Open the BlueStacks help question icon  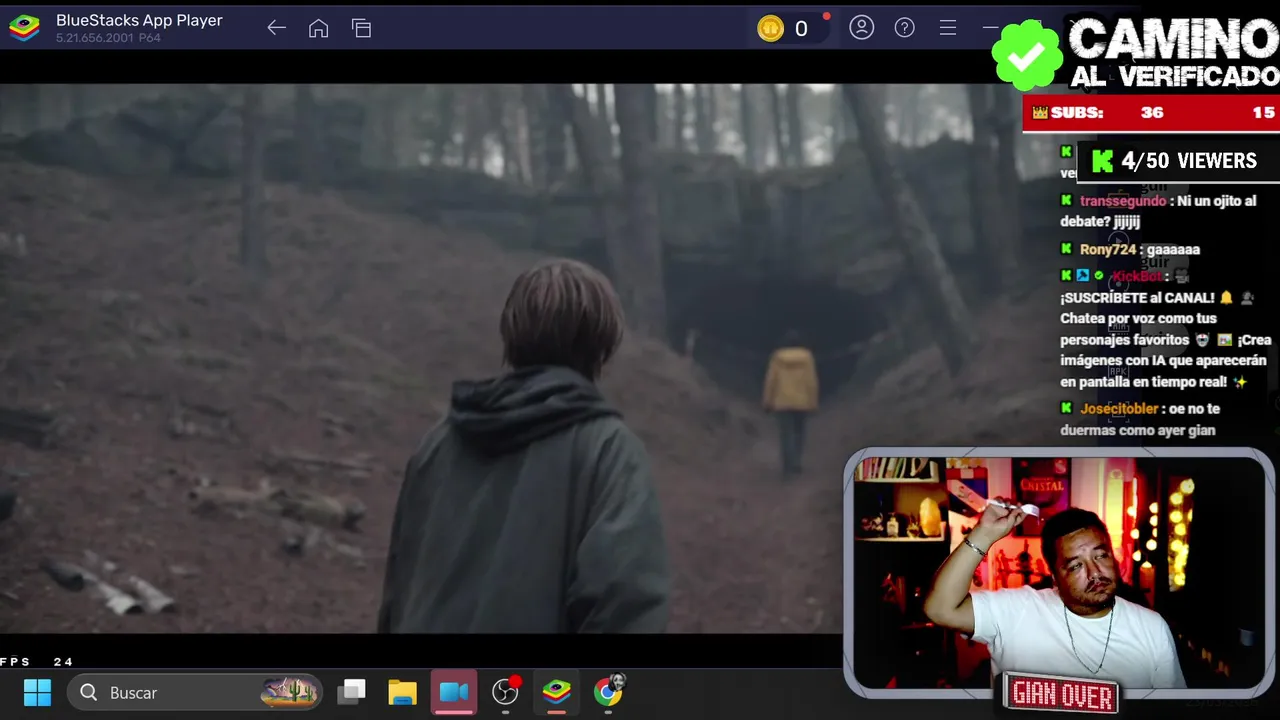(904, 28)
